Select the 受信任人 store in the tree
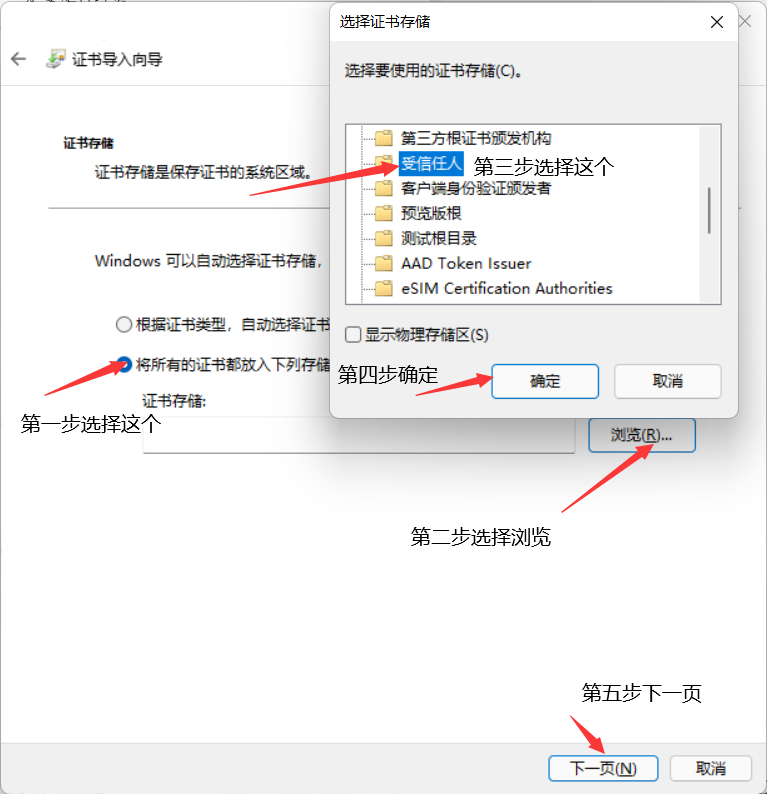767x794 pixels. click(431, 164)
